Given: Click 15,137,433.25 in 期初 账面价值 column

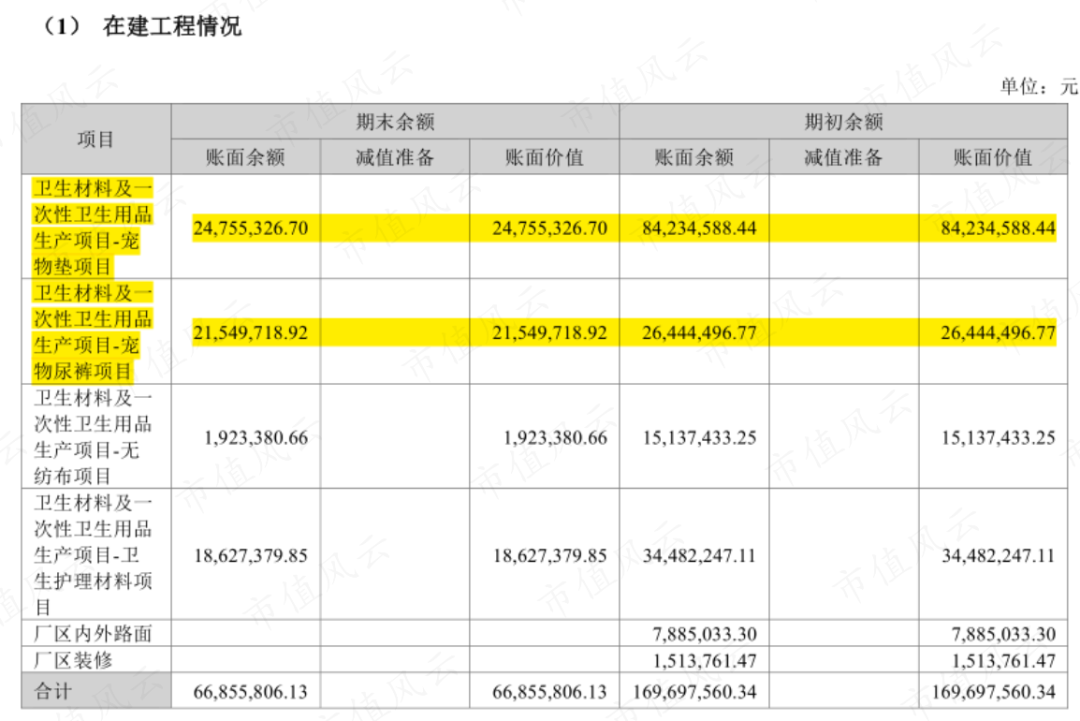Looking at the screenshot, I should (x=998, y=437).
